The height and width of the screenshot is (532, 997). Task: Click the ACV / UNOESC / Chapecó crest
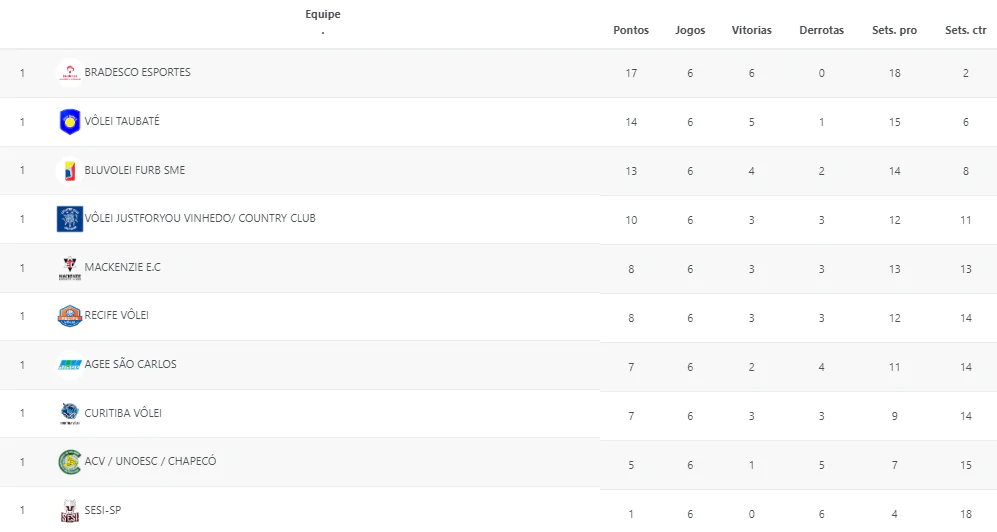click(x=70, y=462)
